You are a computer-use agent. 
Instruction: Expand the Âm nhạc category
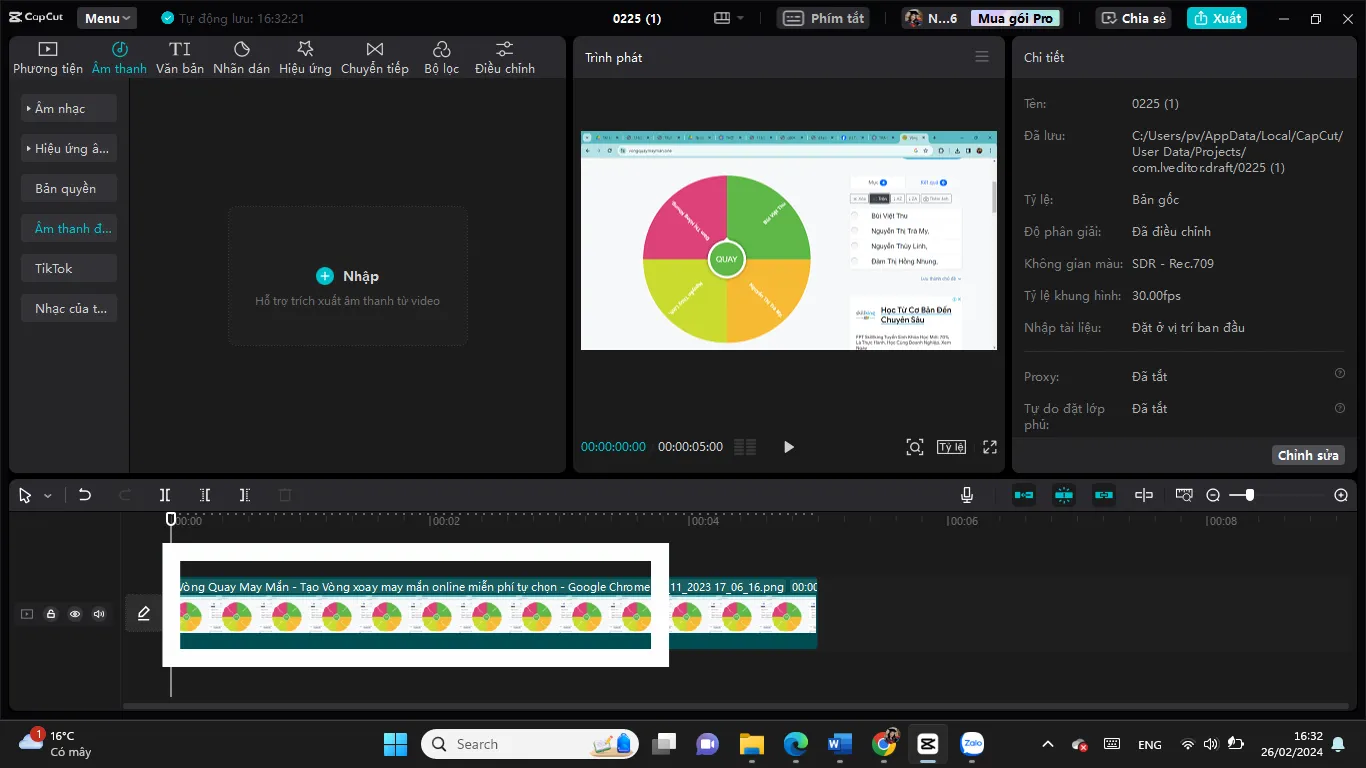click(x=69, y=108)
